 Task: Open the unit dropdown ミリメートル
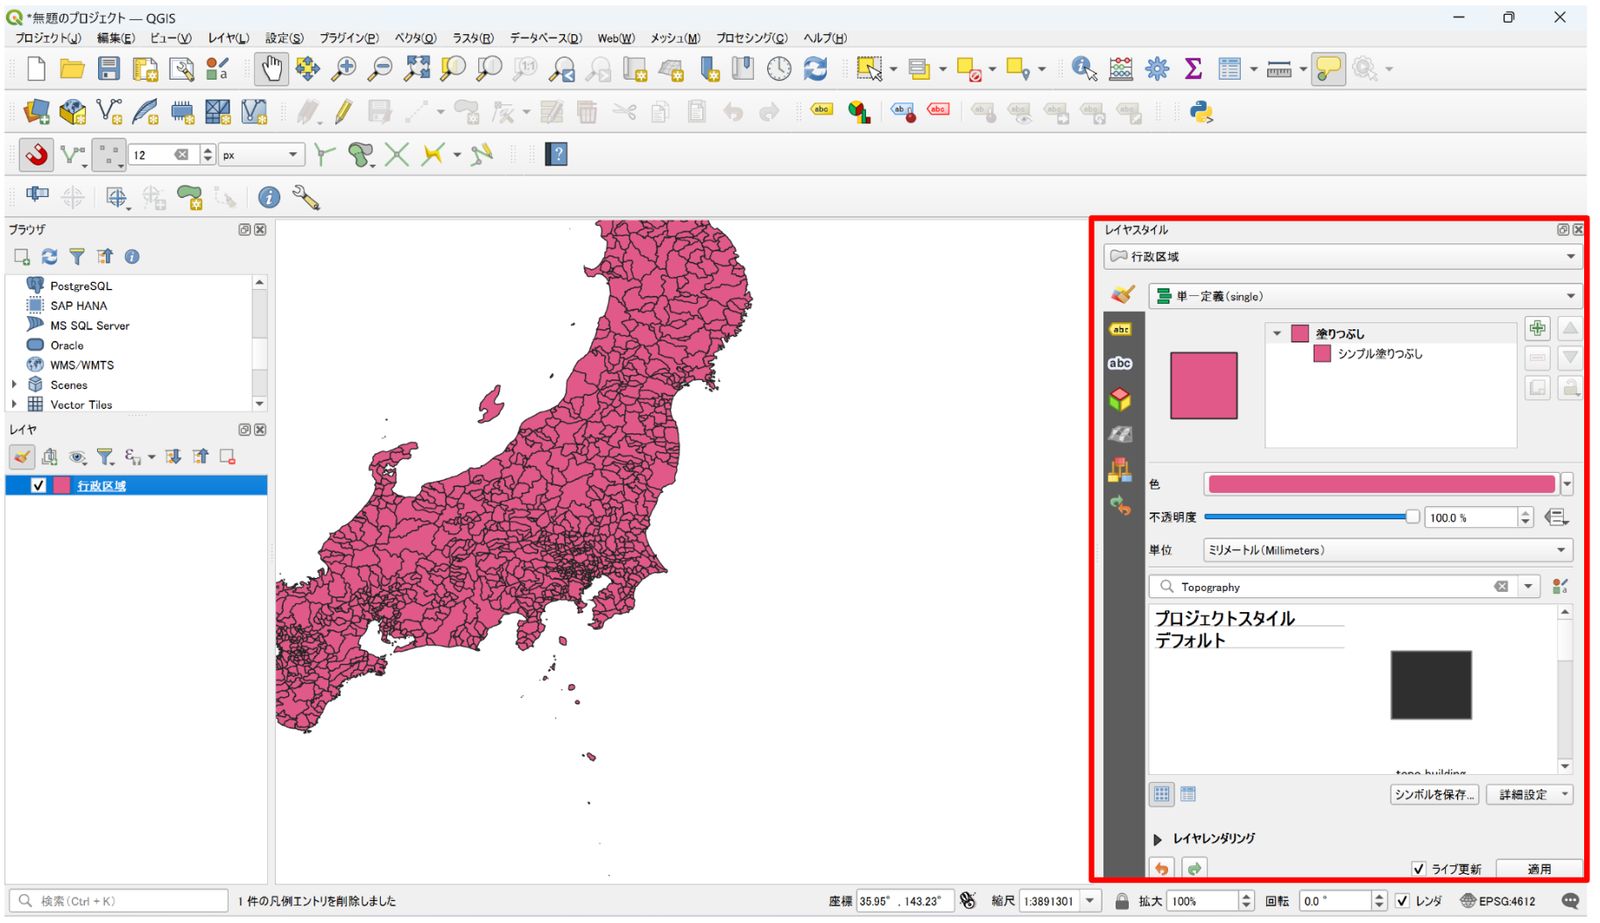point(1388,550)
